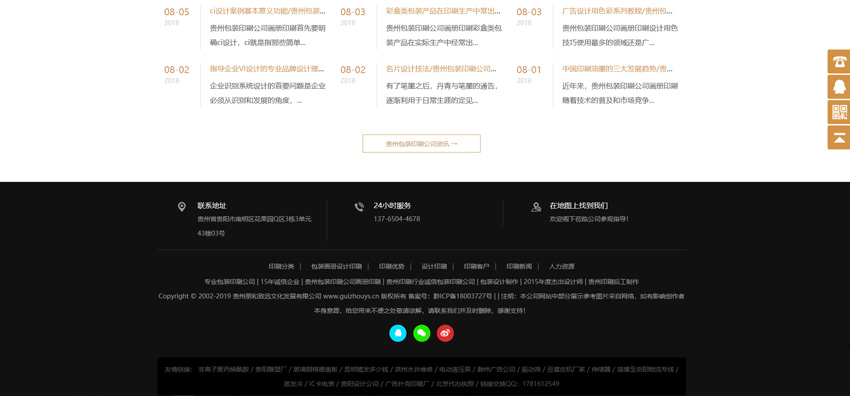
Task: Open article '彩盒类包装产品在印刷生产中常出...'
Action: (443, 11)
